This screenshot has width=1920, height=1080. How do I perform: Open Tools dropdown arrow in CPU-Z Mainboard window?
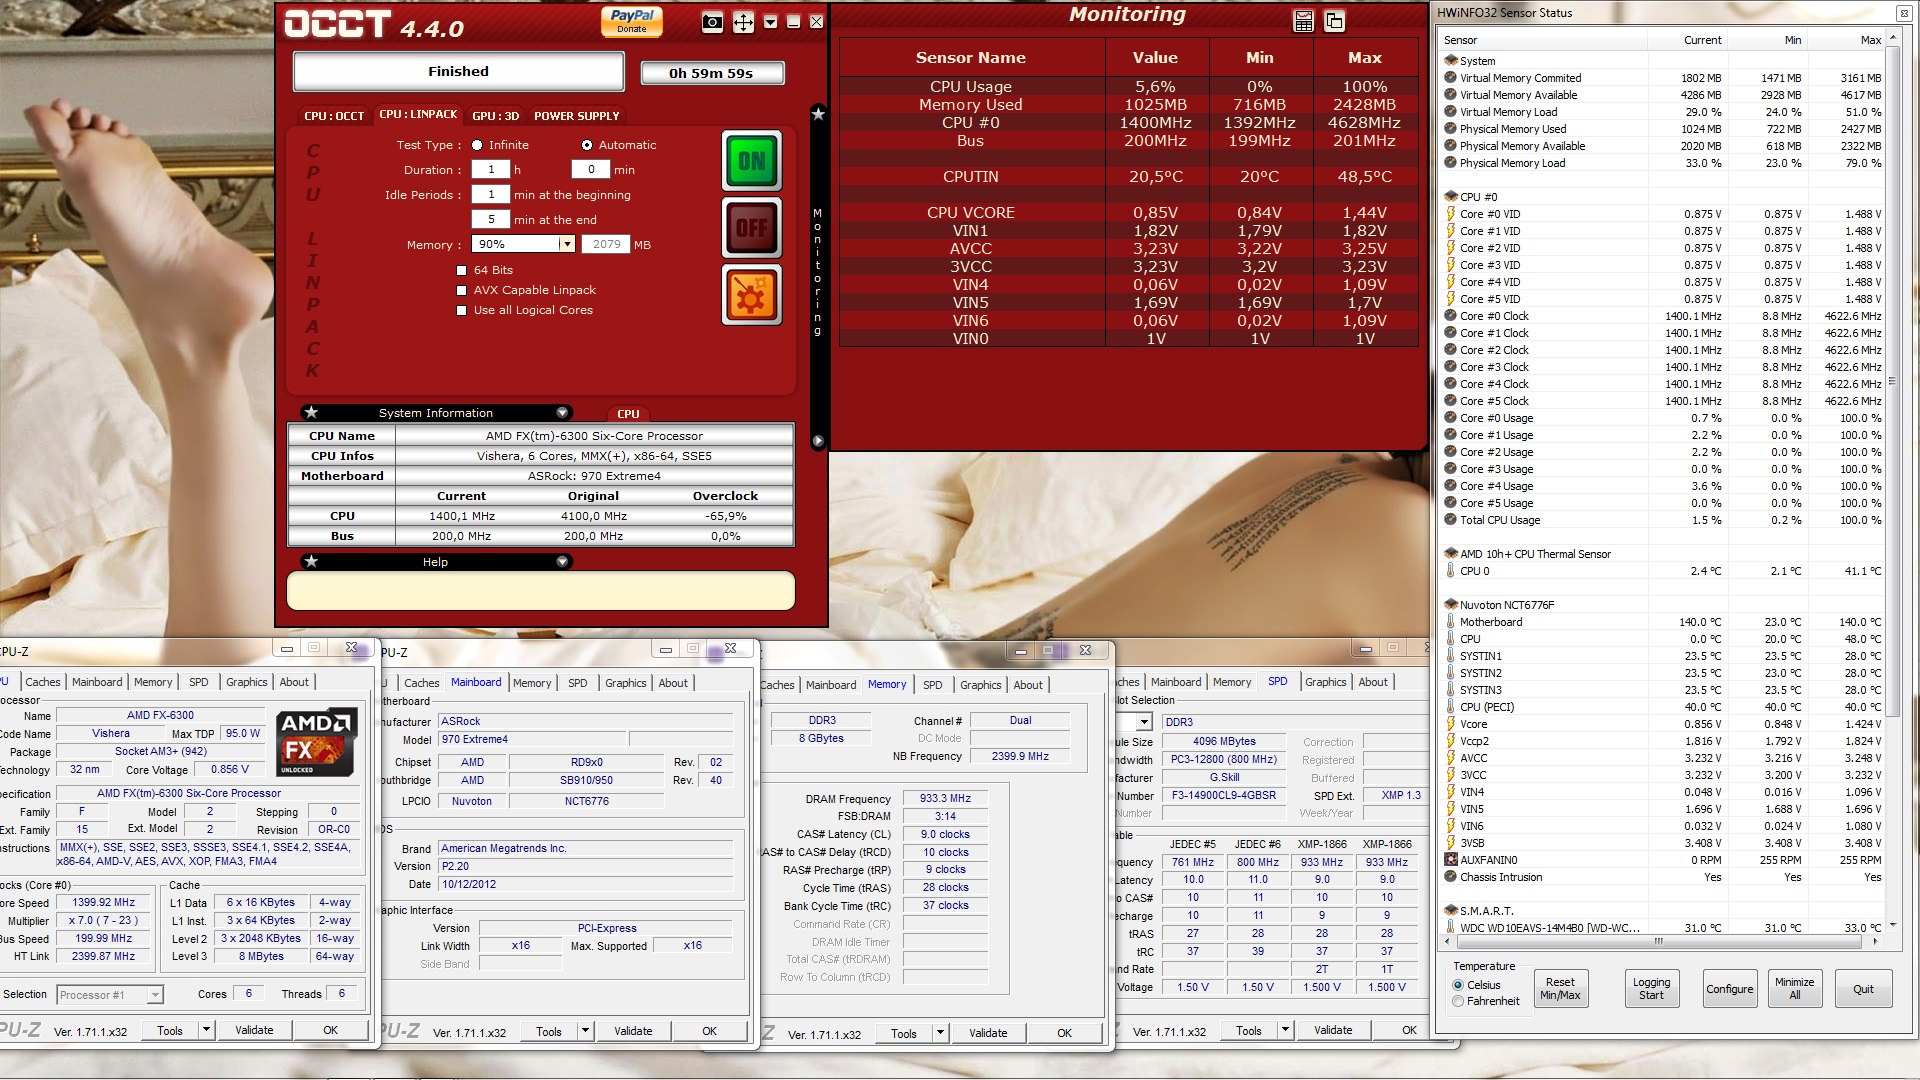pos(585,1030)
